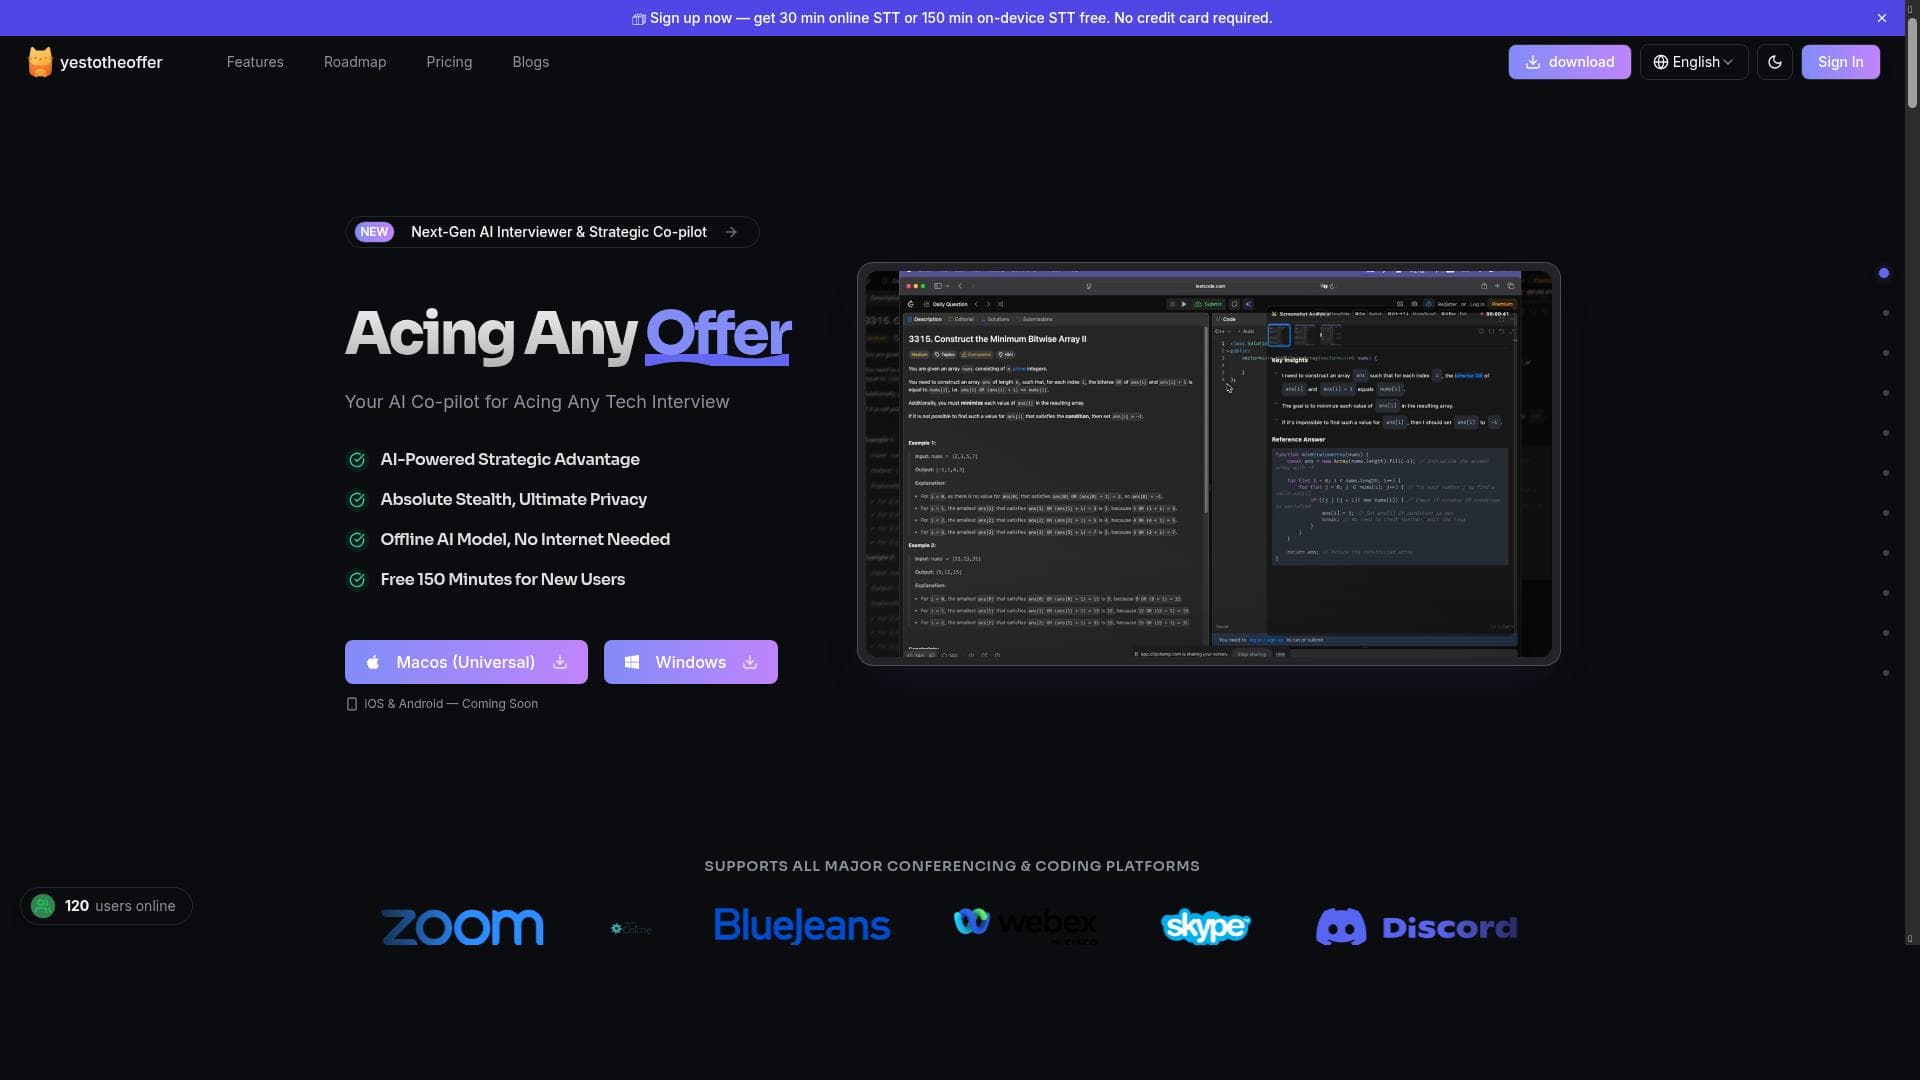Expand the English language dropdown
The height and width of the screenshot is (1080, 1920).
1693,62
